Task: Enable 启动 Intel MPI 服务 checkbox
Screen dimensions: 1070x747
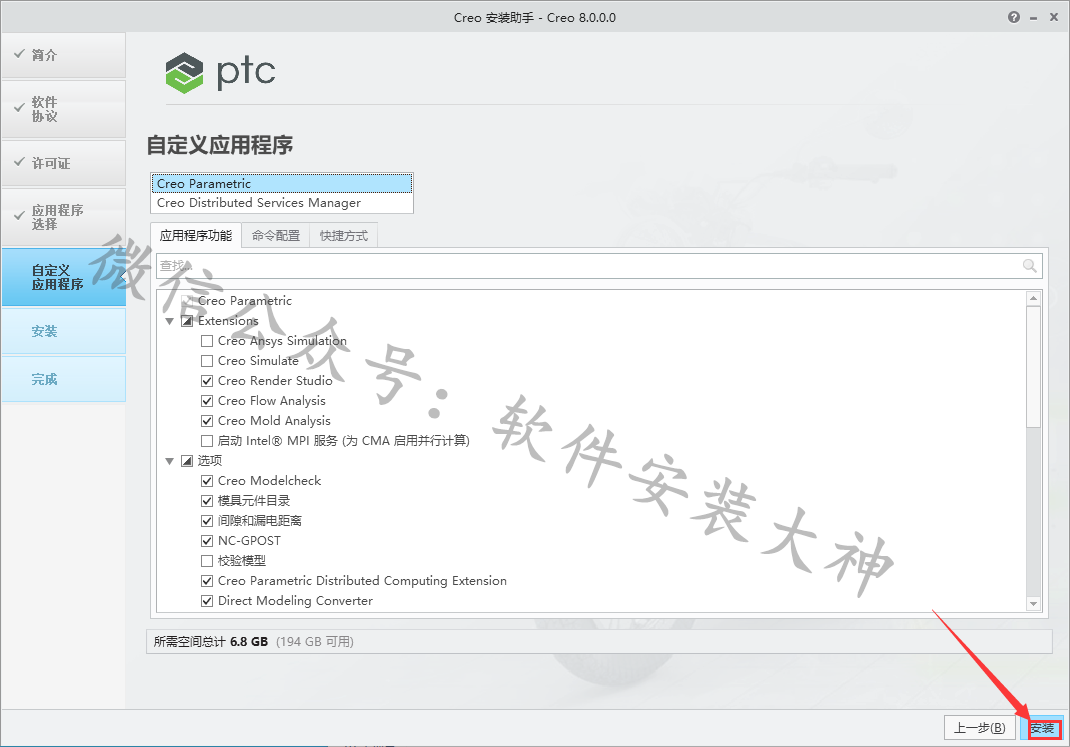Action: (207, 441)
